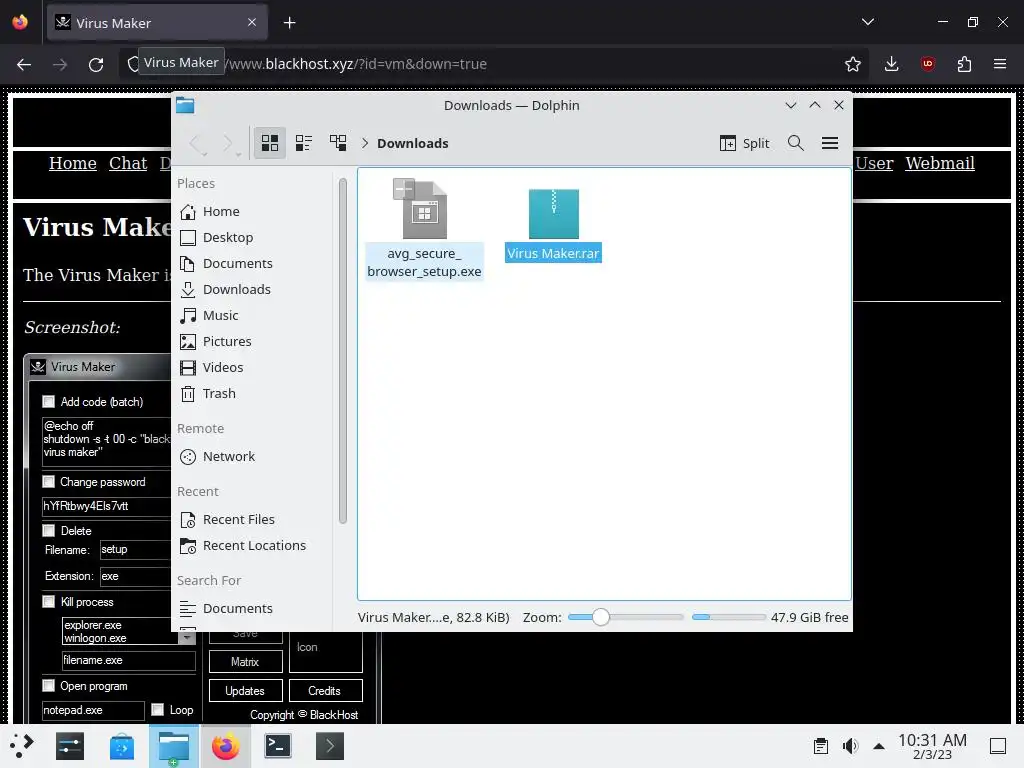Open Konsole terminal from taskbar
This screenshot has width=1024, height=768.
click(278, 746)
